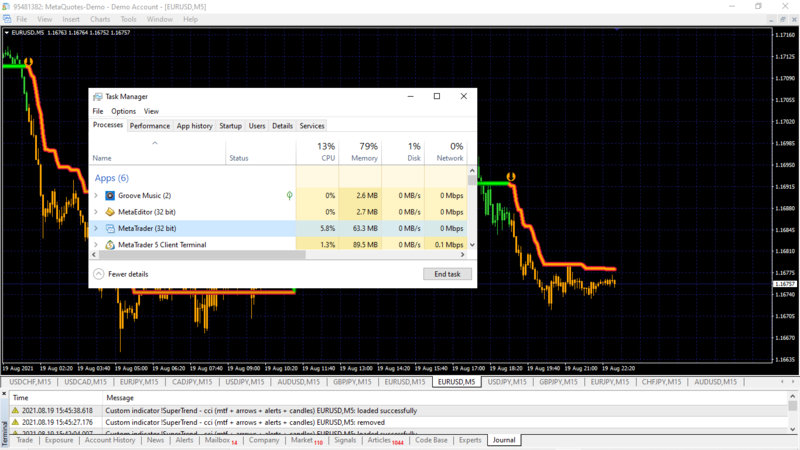Click the MetaTrader (32 bit) process icon
800x450 pixels.
[110, 228]
